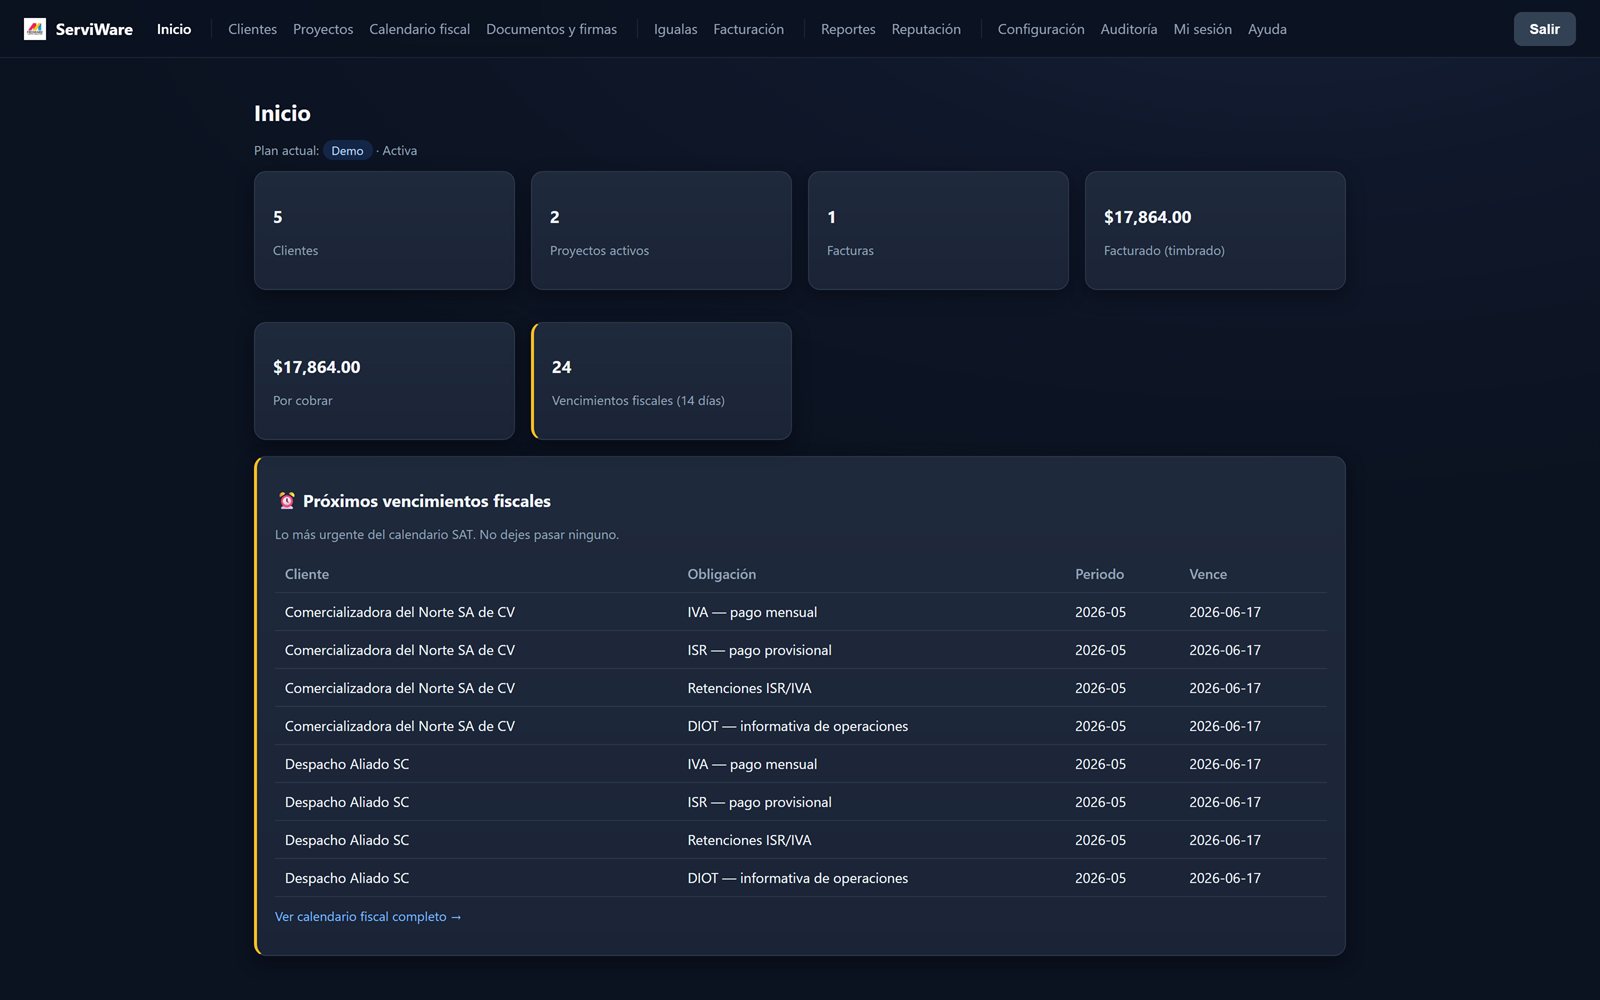
Task: Follow the Ver calendario fiscal completo link
Action: (368, 916)
